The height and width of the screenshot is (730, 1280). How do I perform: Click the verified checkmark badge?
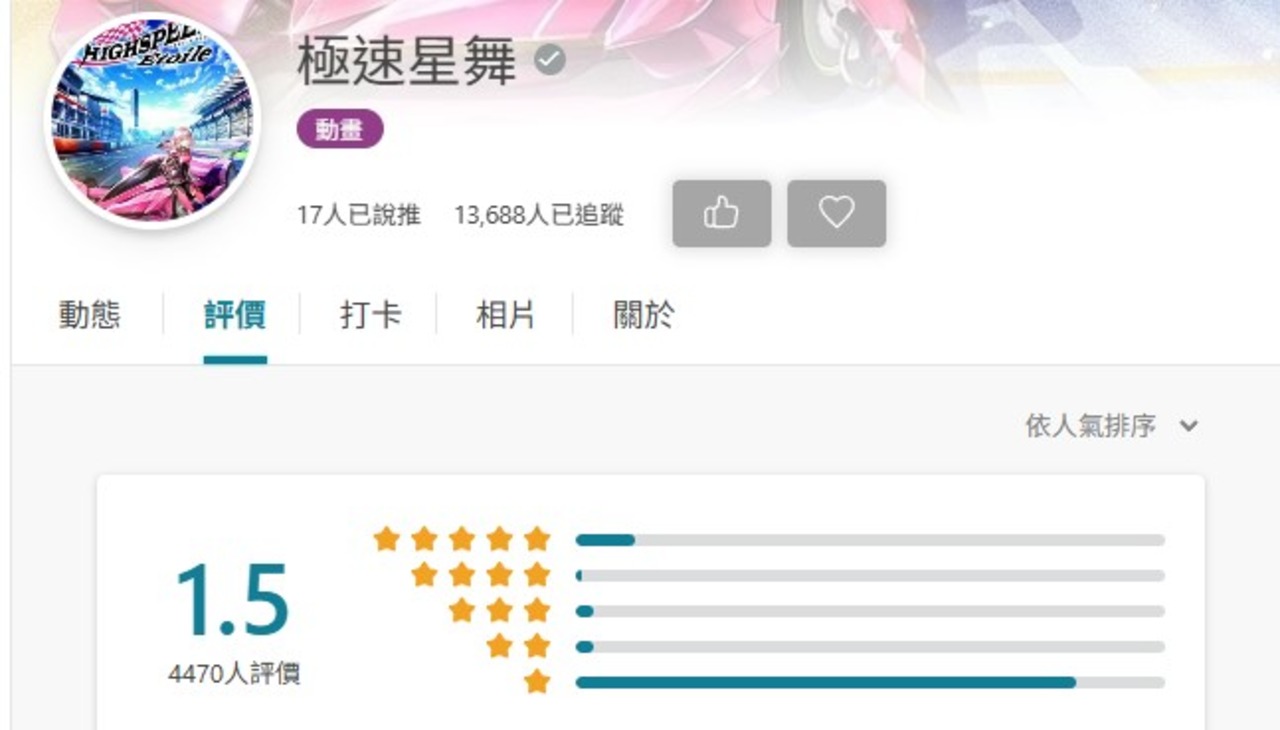tap(549, 61)
